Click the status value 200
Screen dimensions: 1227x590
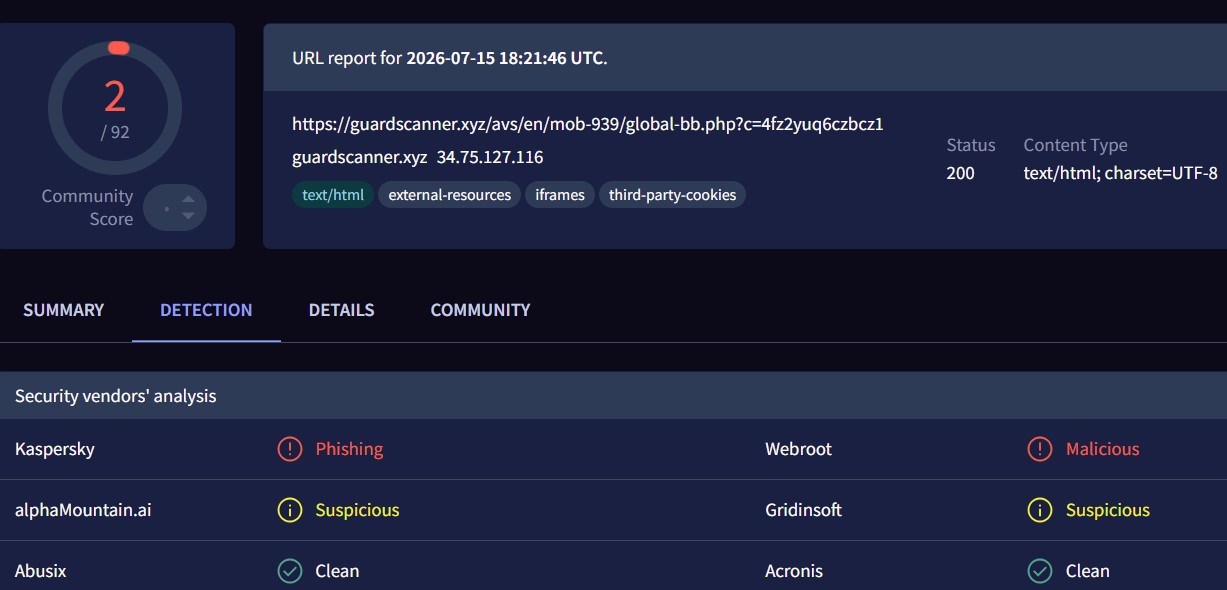click(x=960, y=173)
